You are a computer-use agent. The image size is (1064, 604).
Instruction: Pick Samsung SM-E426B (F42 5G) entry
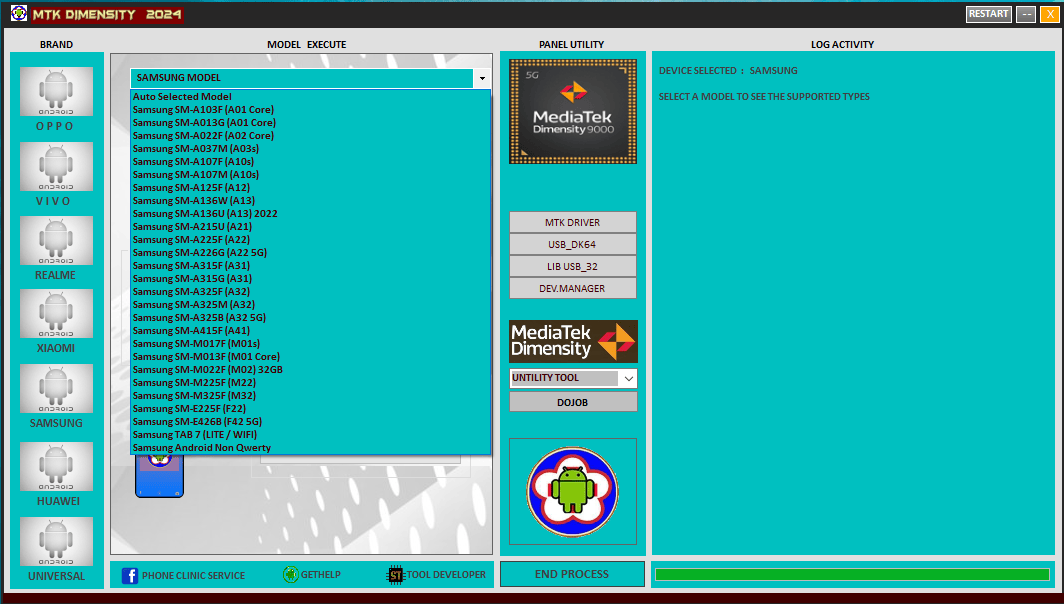310,422
